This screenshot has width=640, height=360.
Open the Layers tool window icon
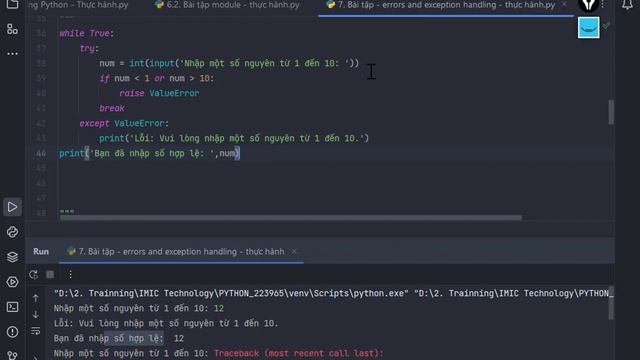point(12,257)
